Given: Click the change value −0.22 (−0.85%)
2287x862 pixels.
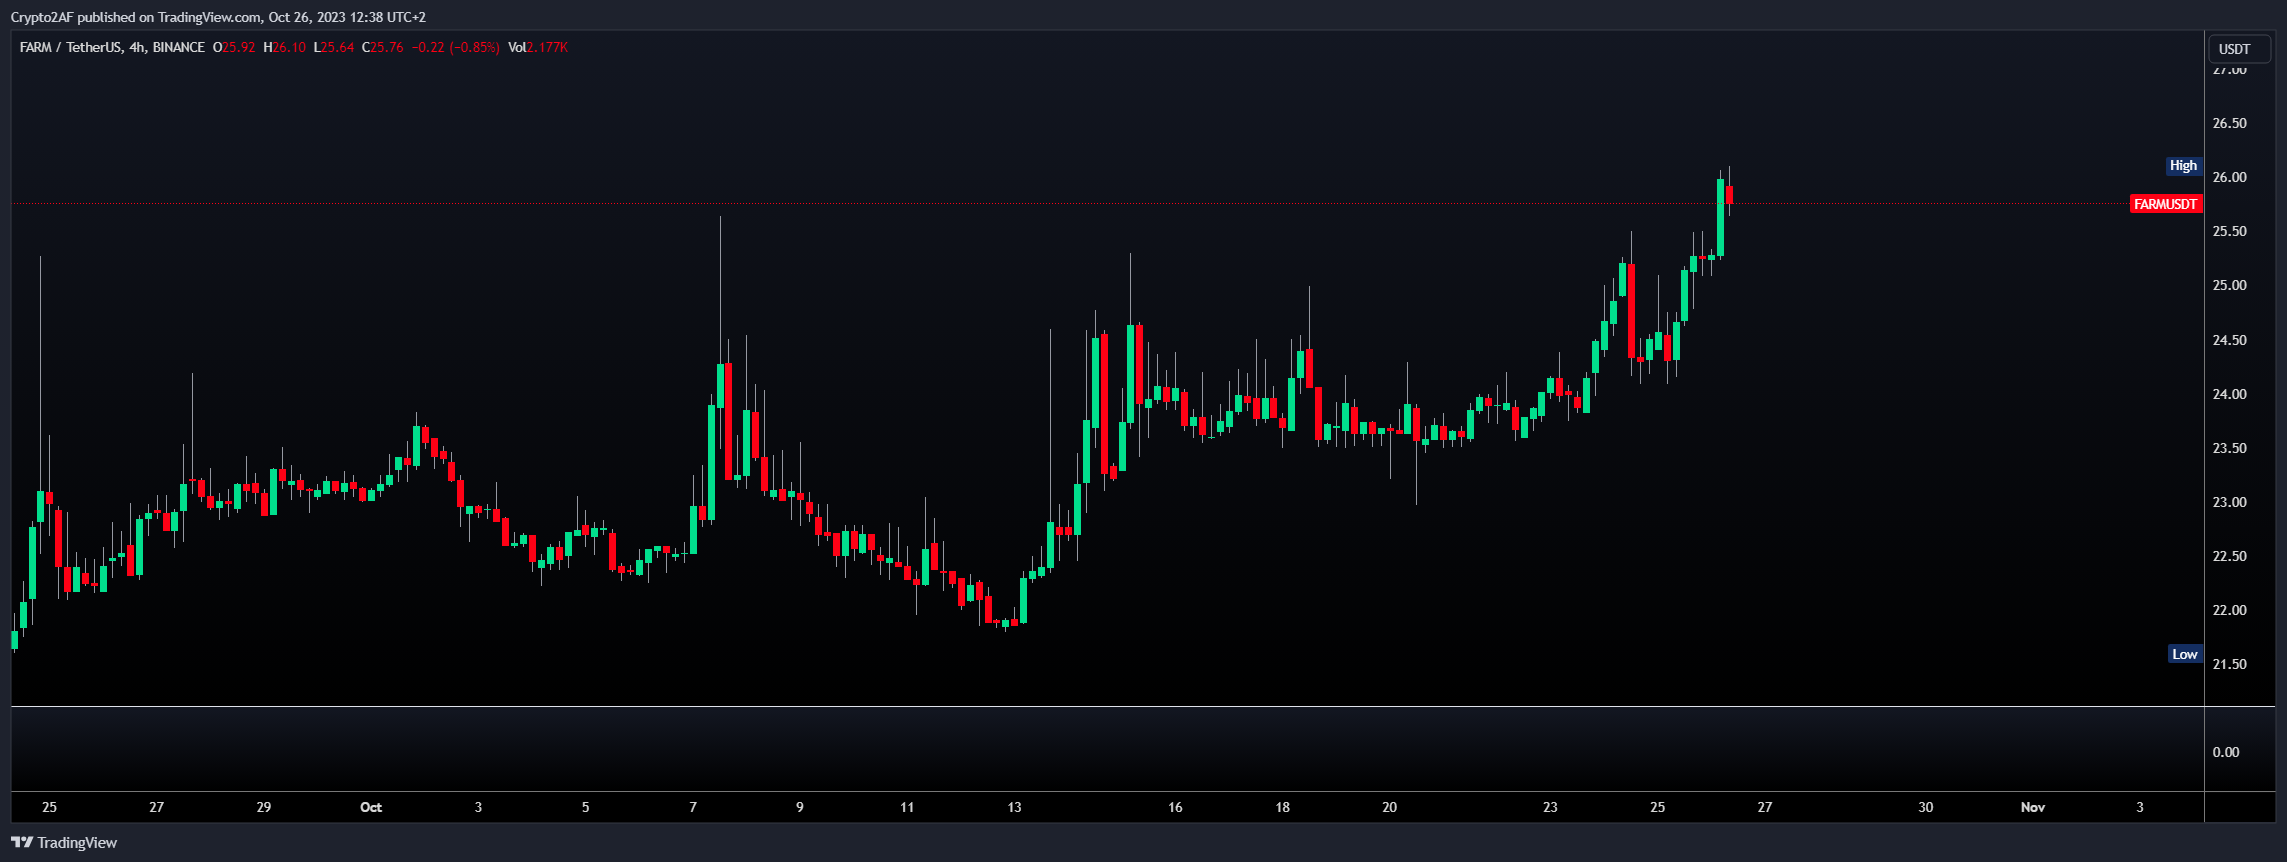Looking at the screenshot, I should coord(456,47).
